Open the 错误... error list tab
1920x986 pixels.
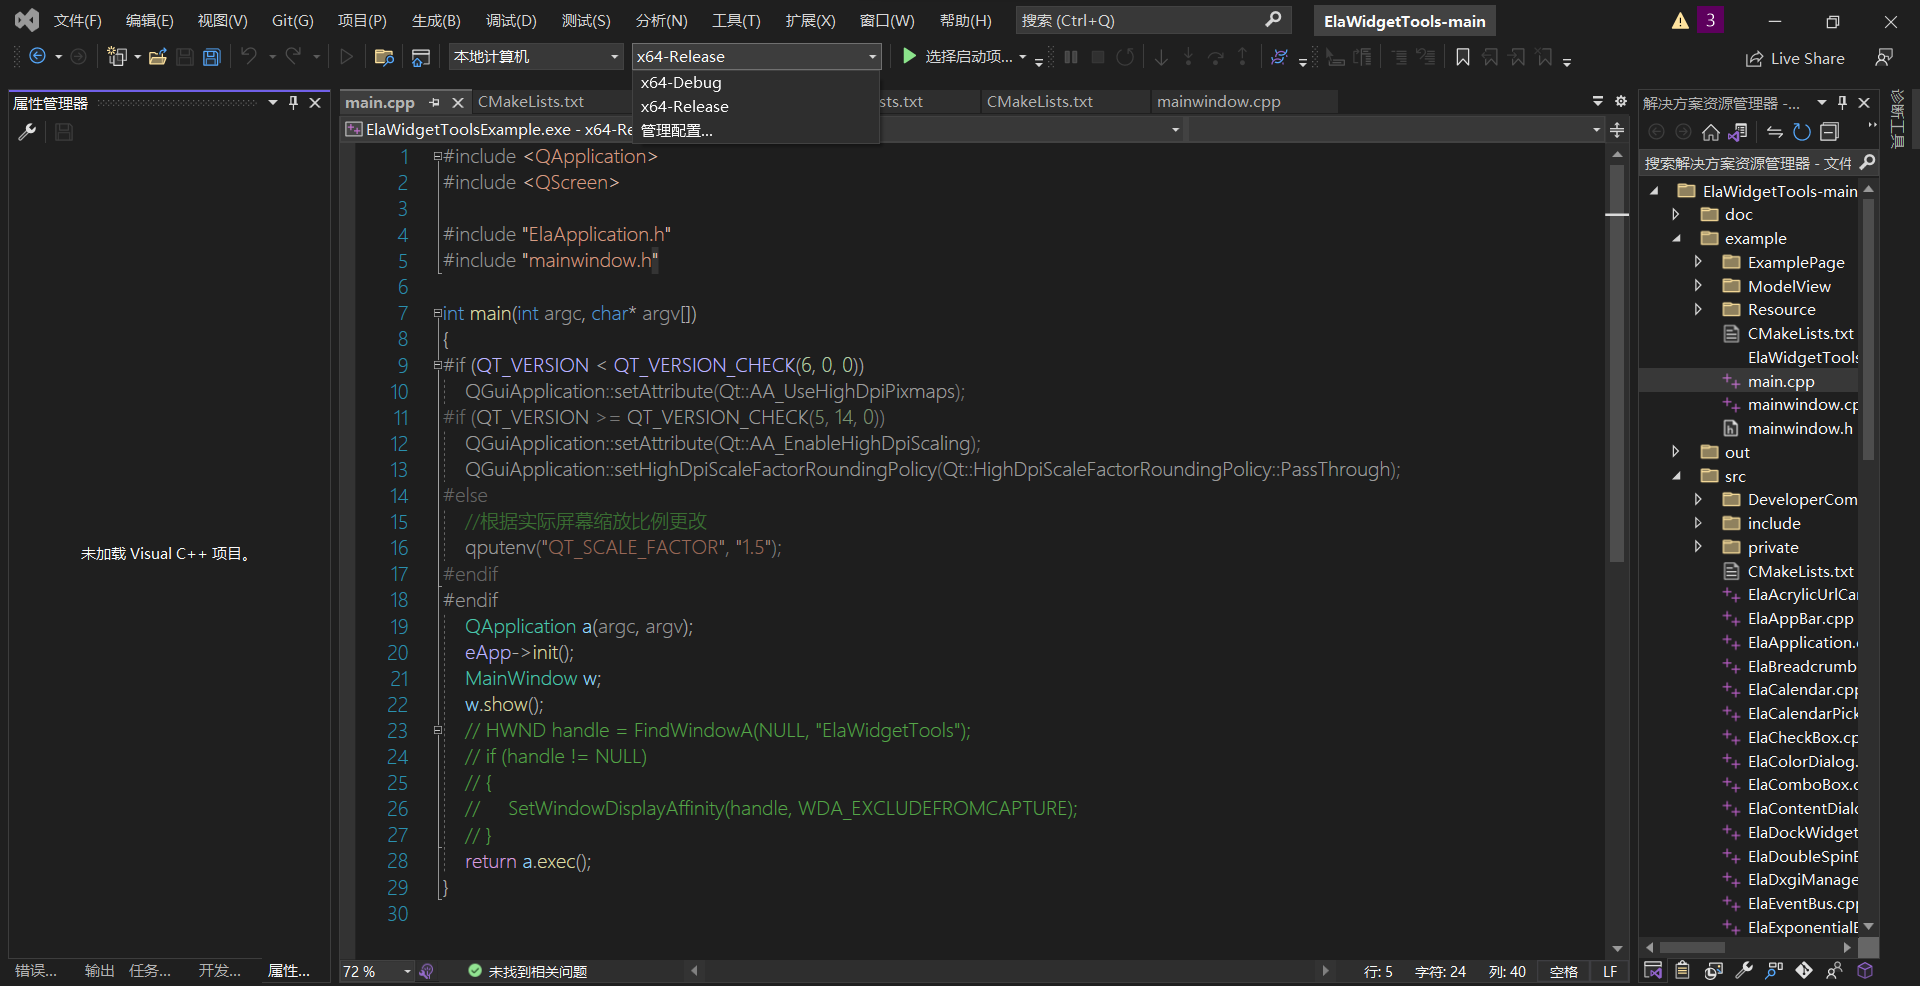[36, 970]
